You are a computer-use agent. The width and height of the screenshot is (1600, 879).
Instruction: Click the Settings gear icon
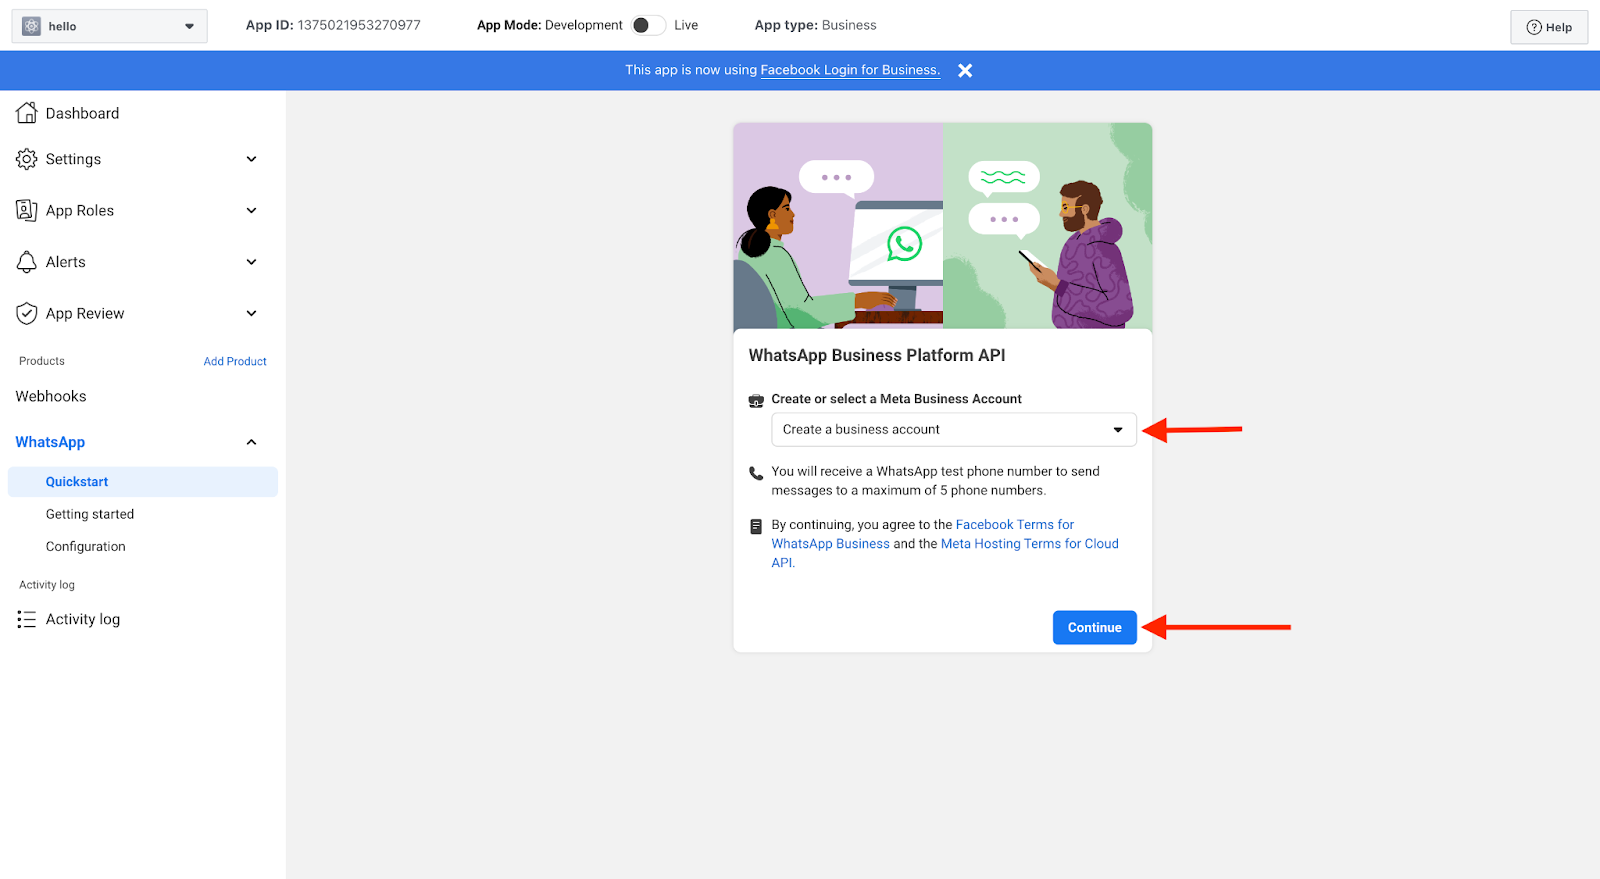[27, 159]
